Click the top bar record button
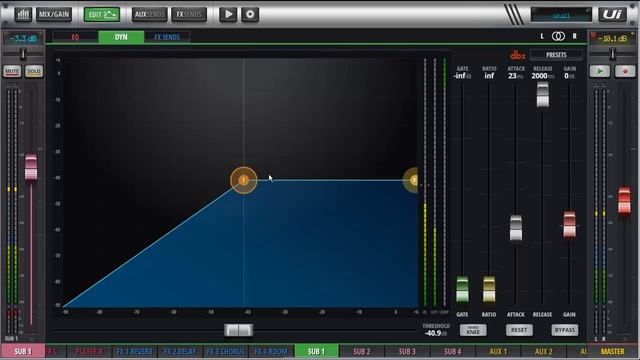Viewport: 640px width, 360px height. point(250,15)
